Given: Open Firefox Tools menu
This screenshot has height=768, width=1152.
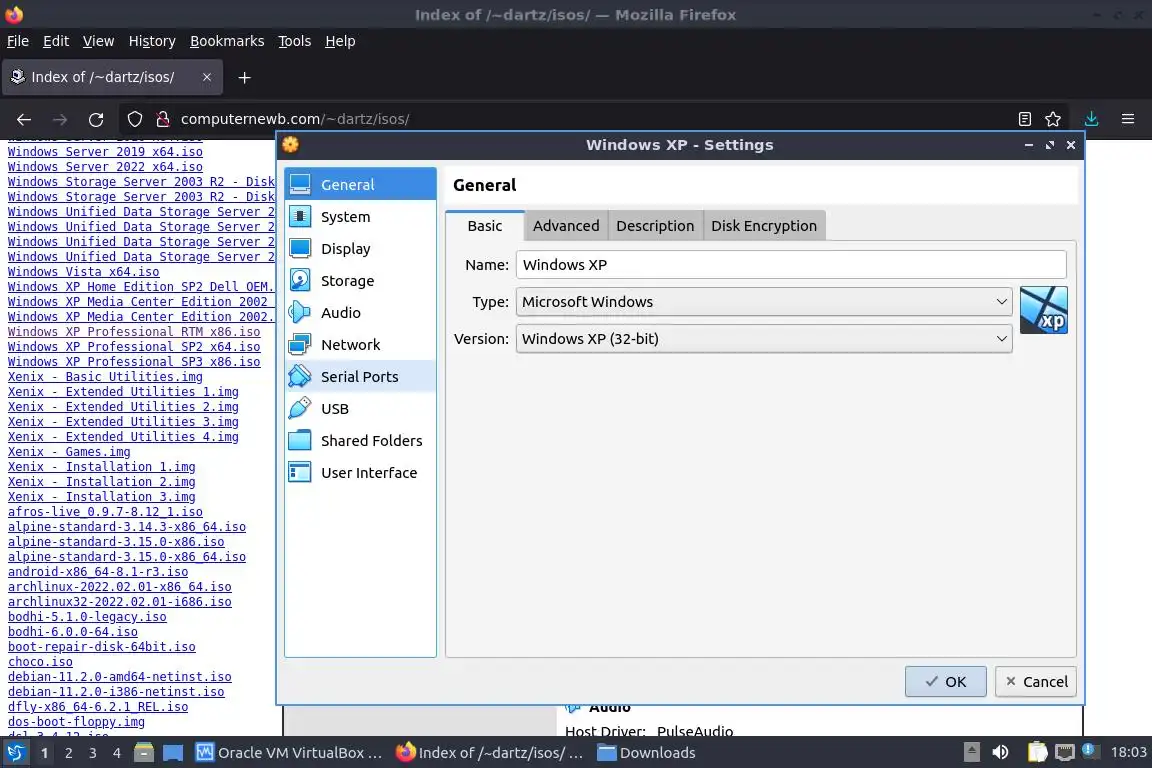Looking at the screenshot, I should (x=295, y=41).
